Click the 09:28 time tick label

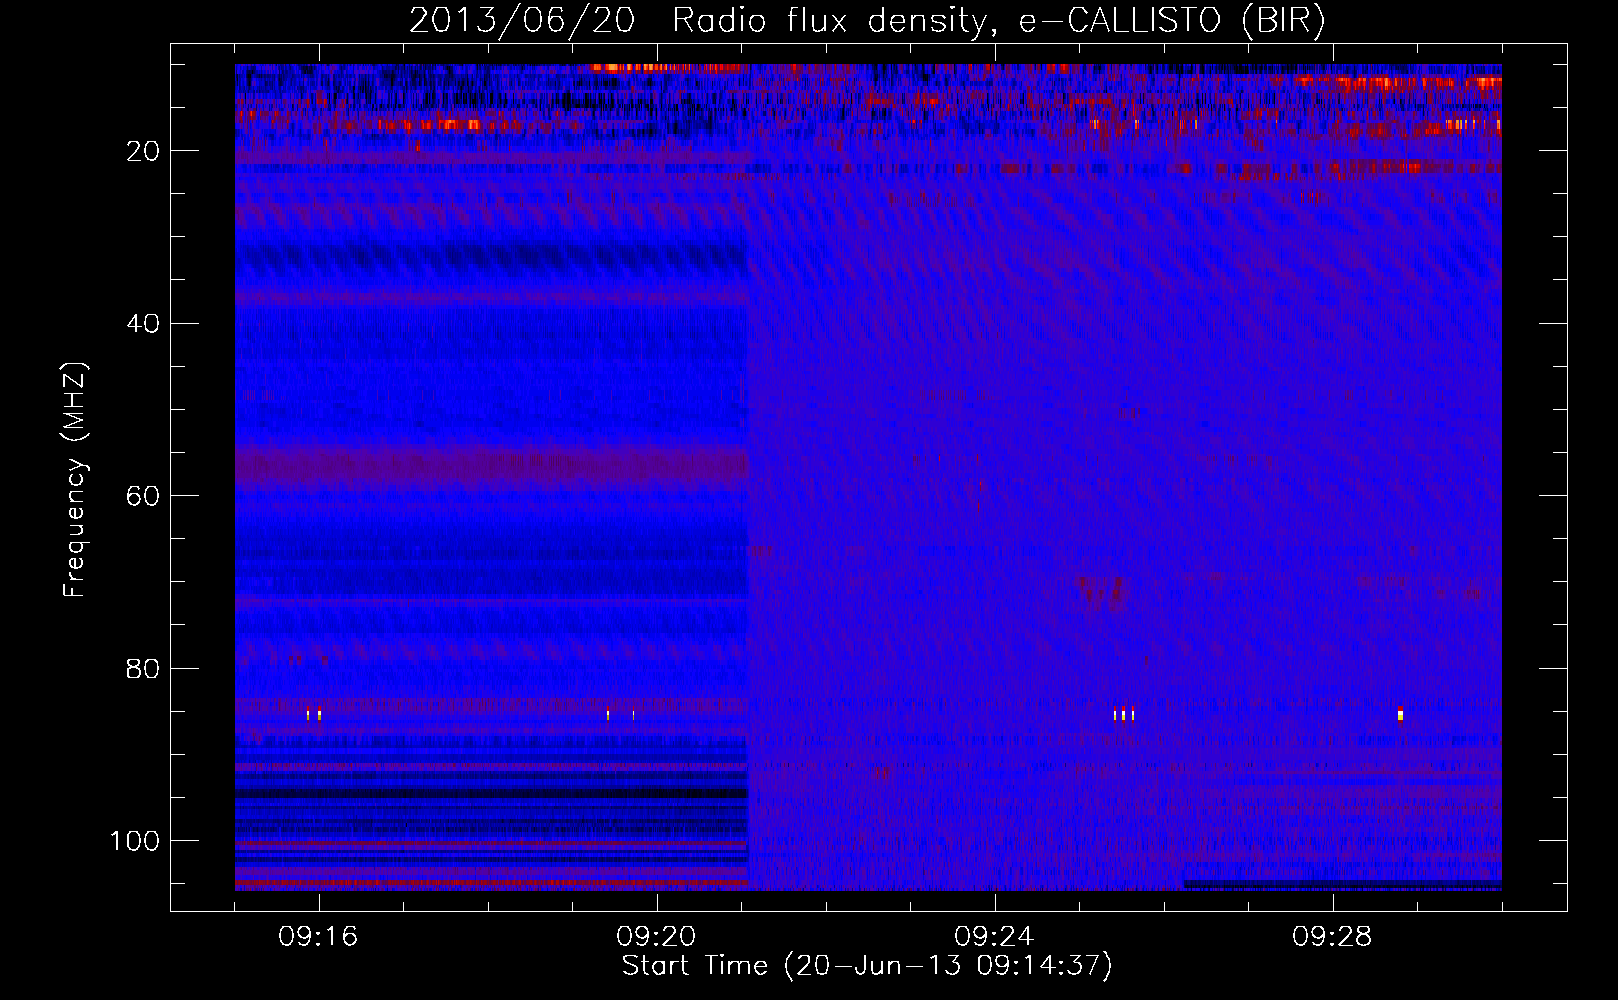coord(1332,937)
